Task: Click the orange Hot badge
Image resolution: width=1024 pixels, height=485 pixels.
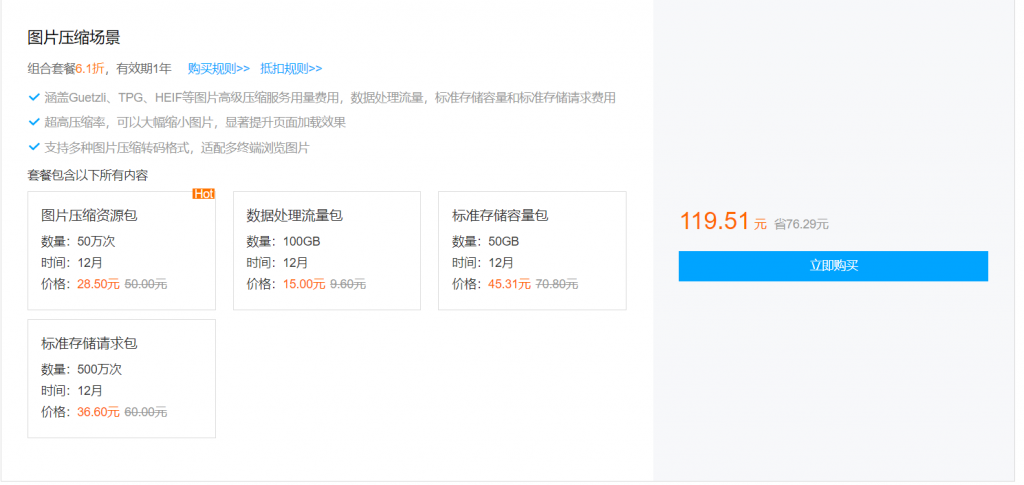Action: pyautogui.click(x=203, y=194)
